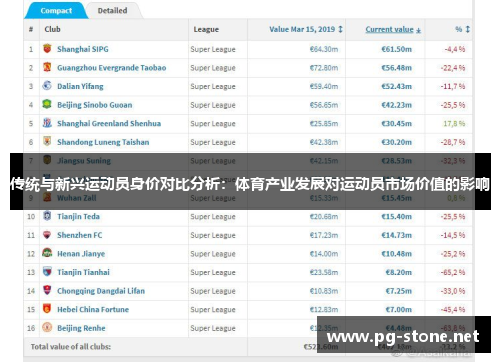Open the Beijing Renhe club link
This screenshot has height=362, width=500.
coord(81,328)
